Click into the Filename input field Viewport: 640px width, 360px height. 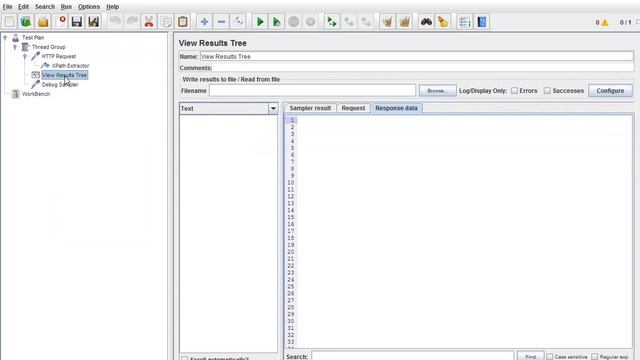[x=313, y=91]
